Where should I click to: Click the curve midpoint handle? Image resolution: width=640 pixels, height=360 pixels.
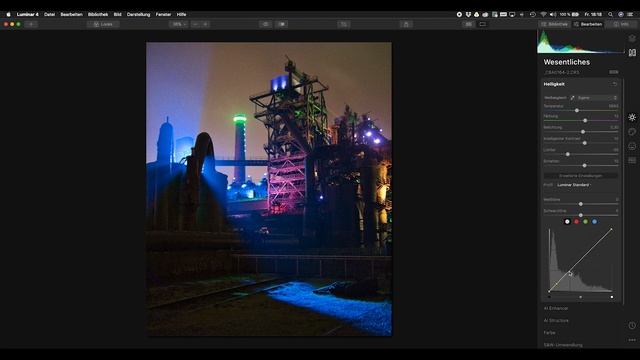click(x=580, y=297)
